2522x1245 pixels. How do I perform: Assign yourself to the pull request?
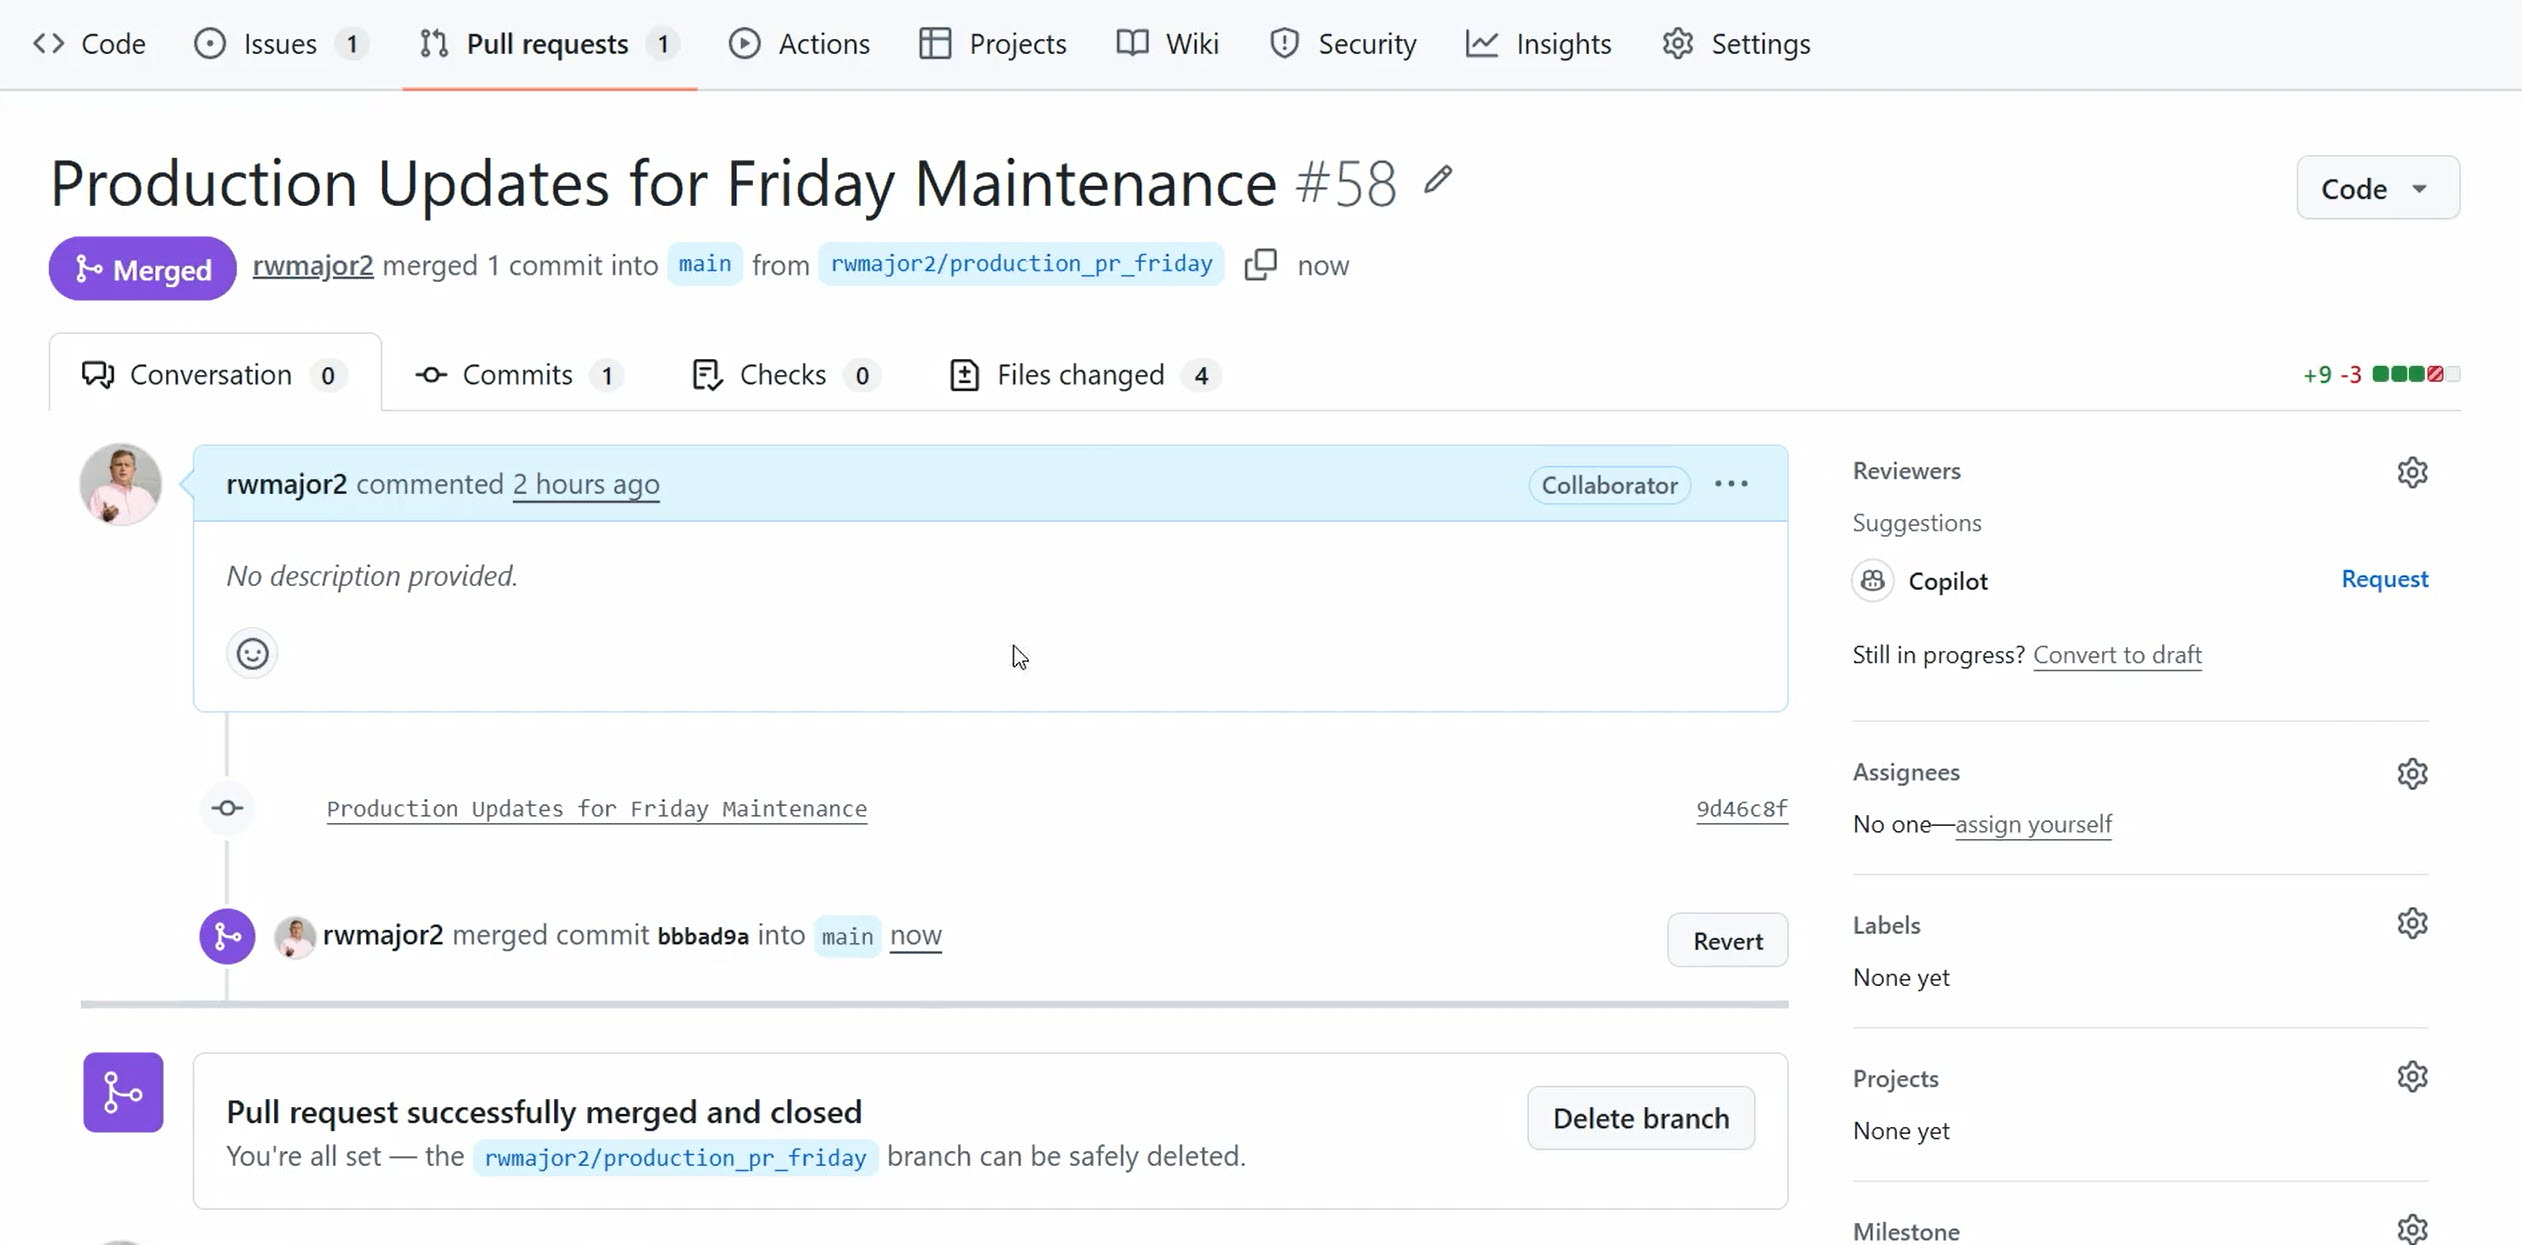2033,824
